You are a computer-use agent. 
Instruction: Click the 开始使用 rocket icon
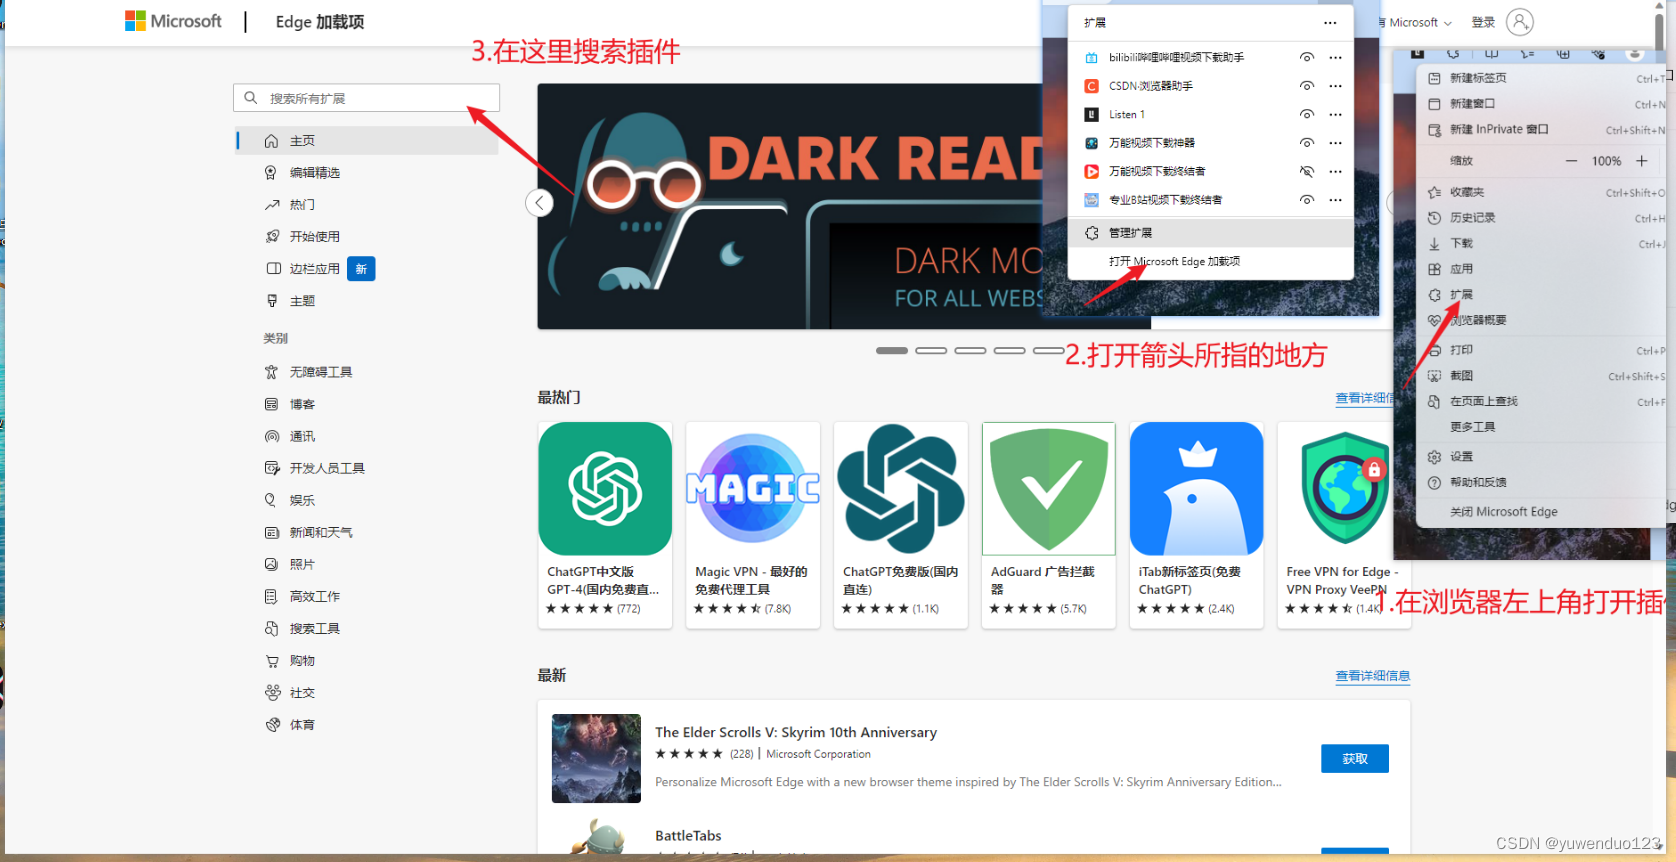(272, 237)
